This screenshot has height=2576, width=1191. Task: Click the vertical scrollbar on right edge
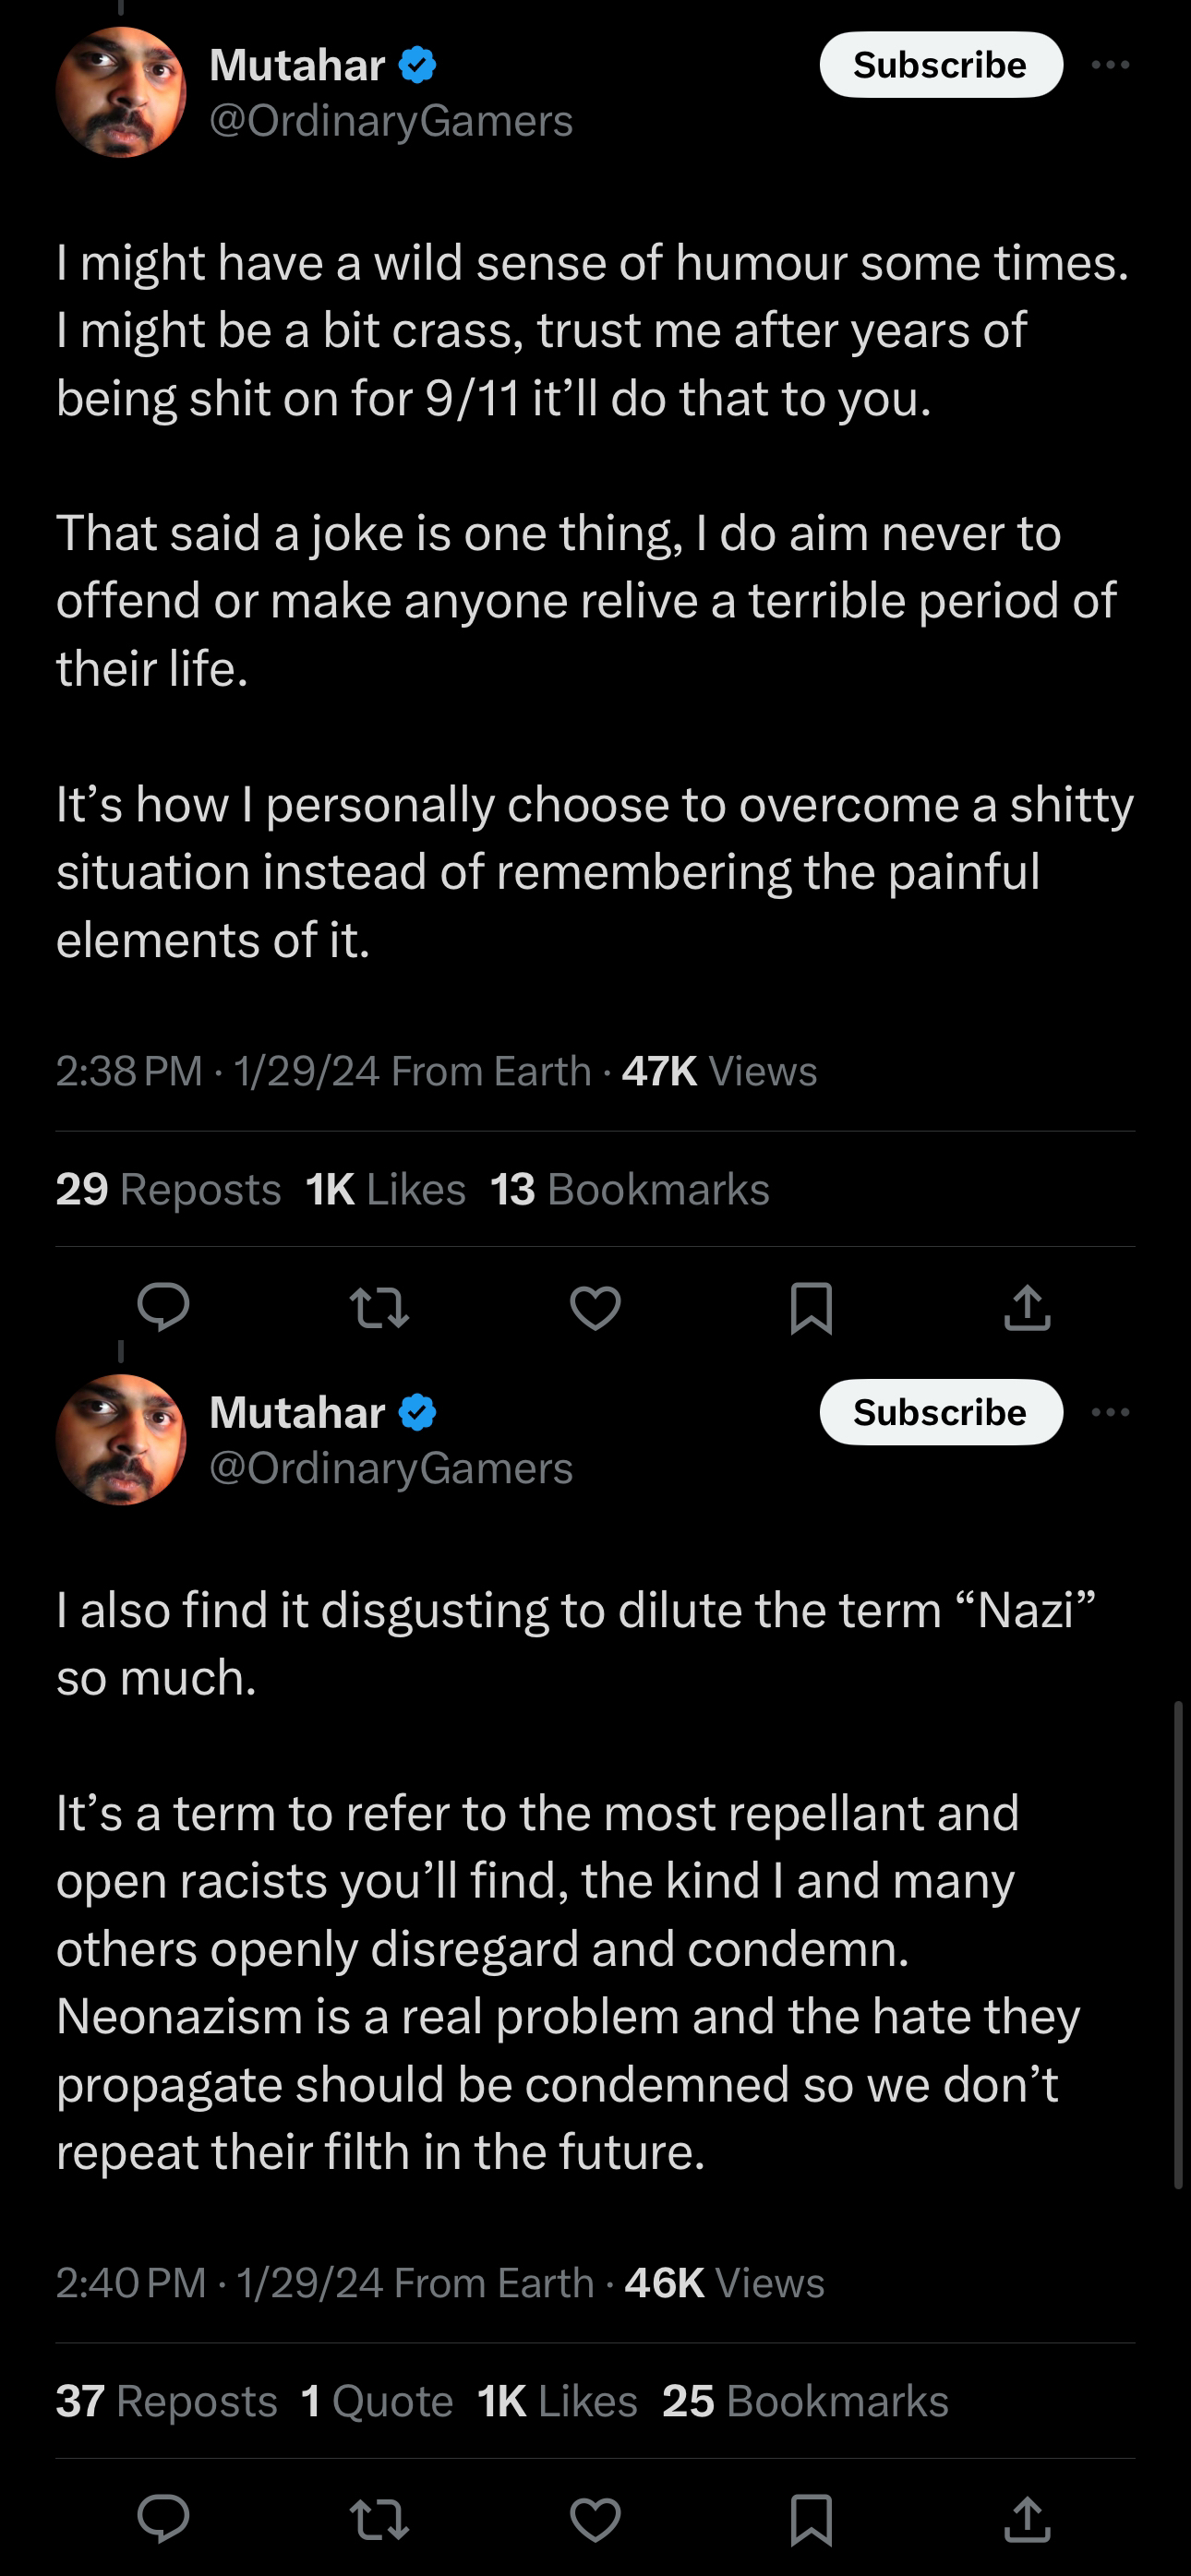[1179, 1944]
